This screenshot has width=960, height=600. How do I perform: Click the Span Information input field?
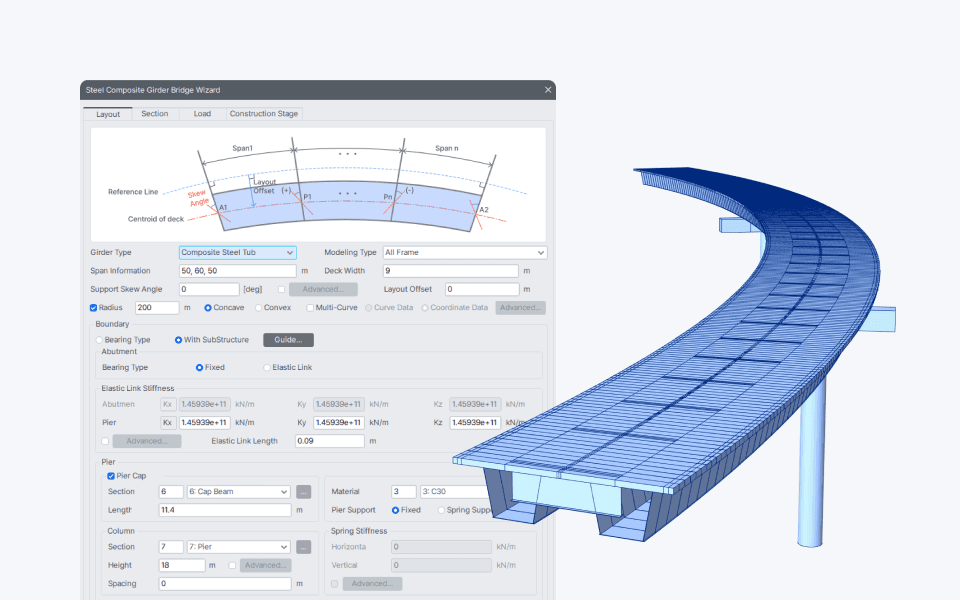pos(238,271)
